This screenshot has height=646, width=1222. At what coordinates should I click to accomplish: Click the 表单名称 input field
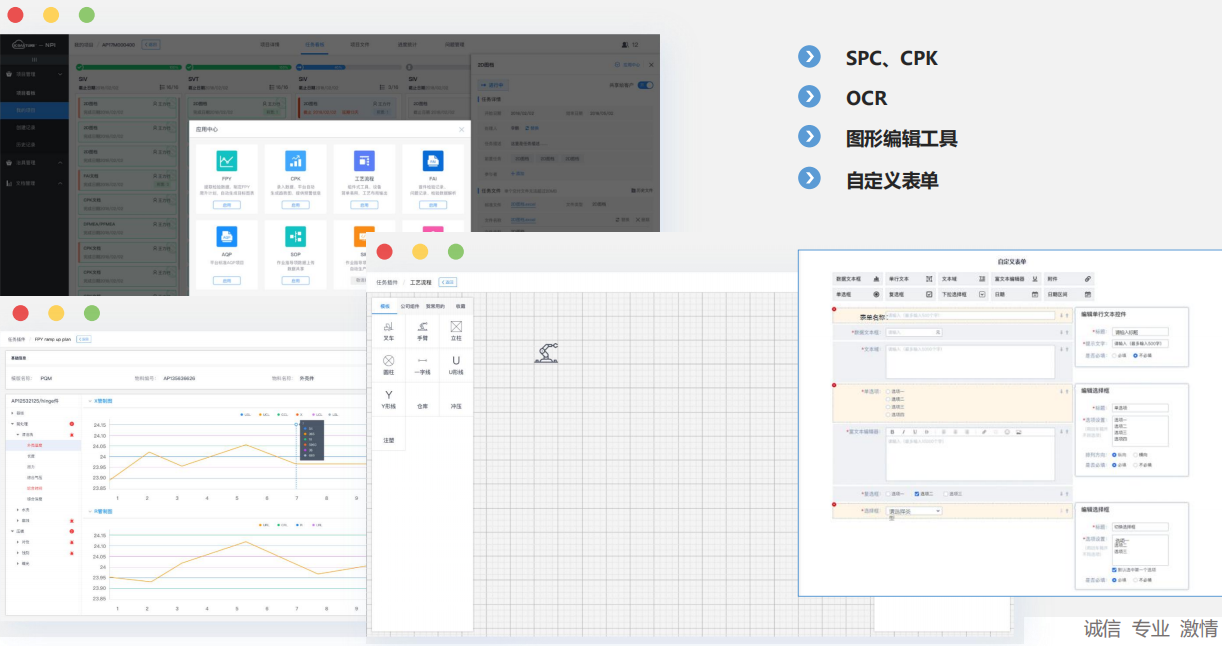(972, 316)
